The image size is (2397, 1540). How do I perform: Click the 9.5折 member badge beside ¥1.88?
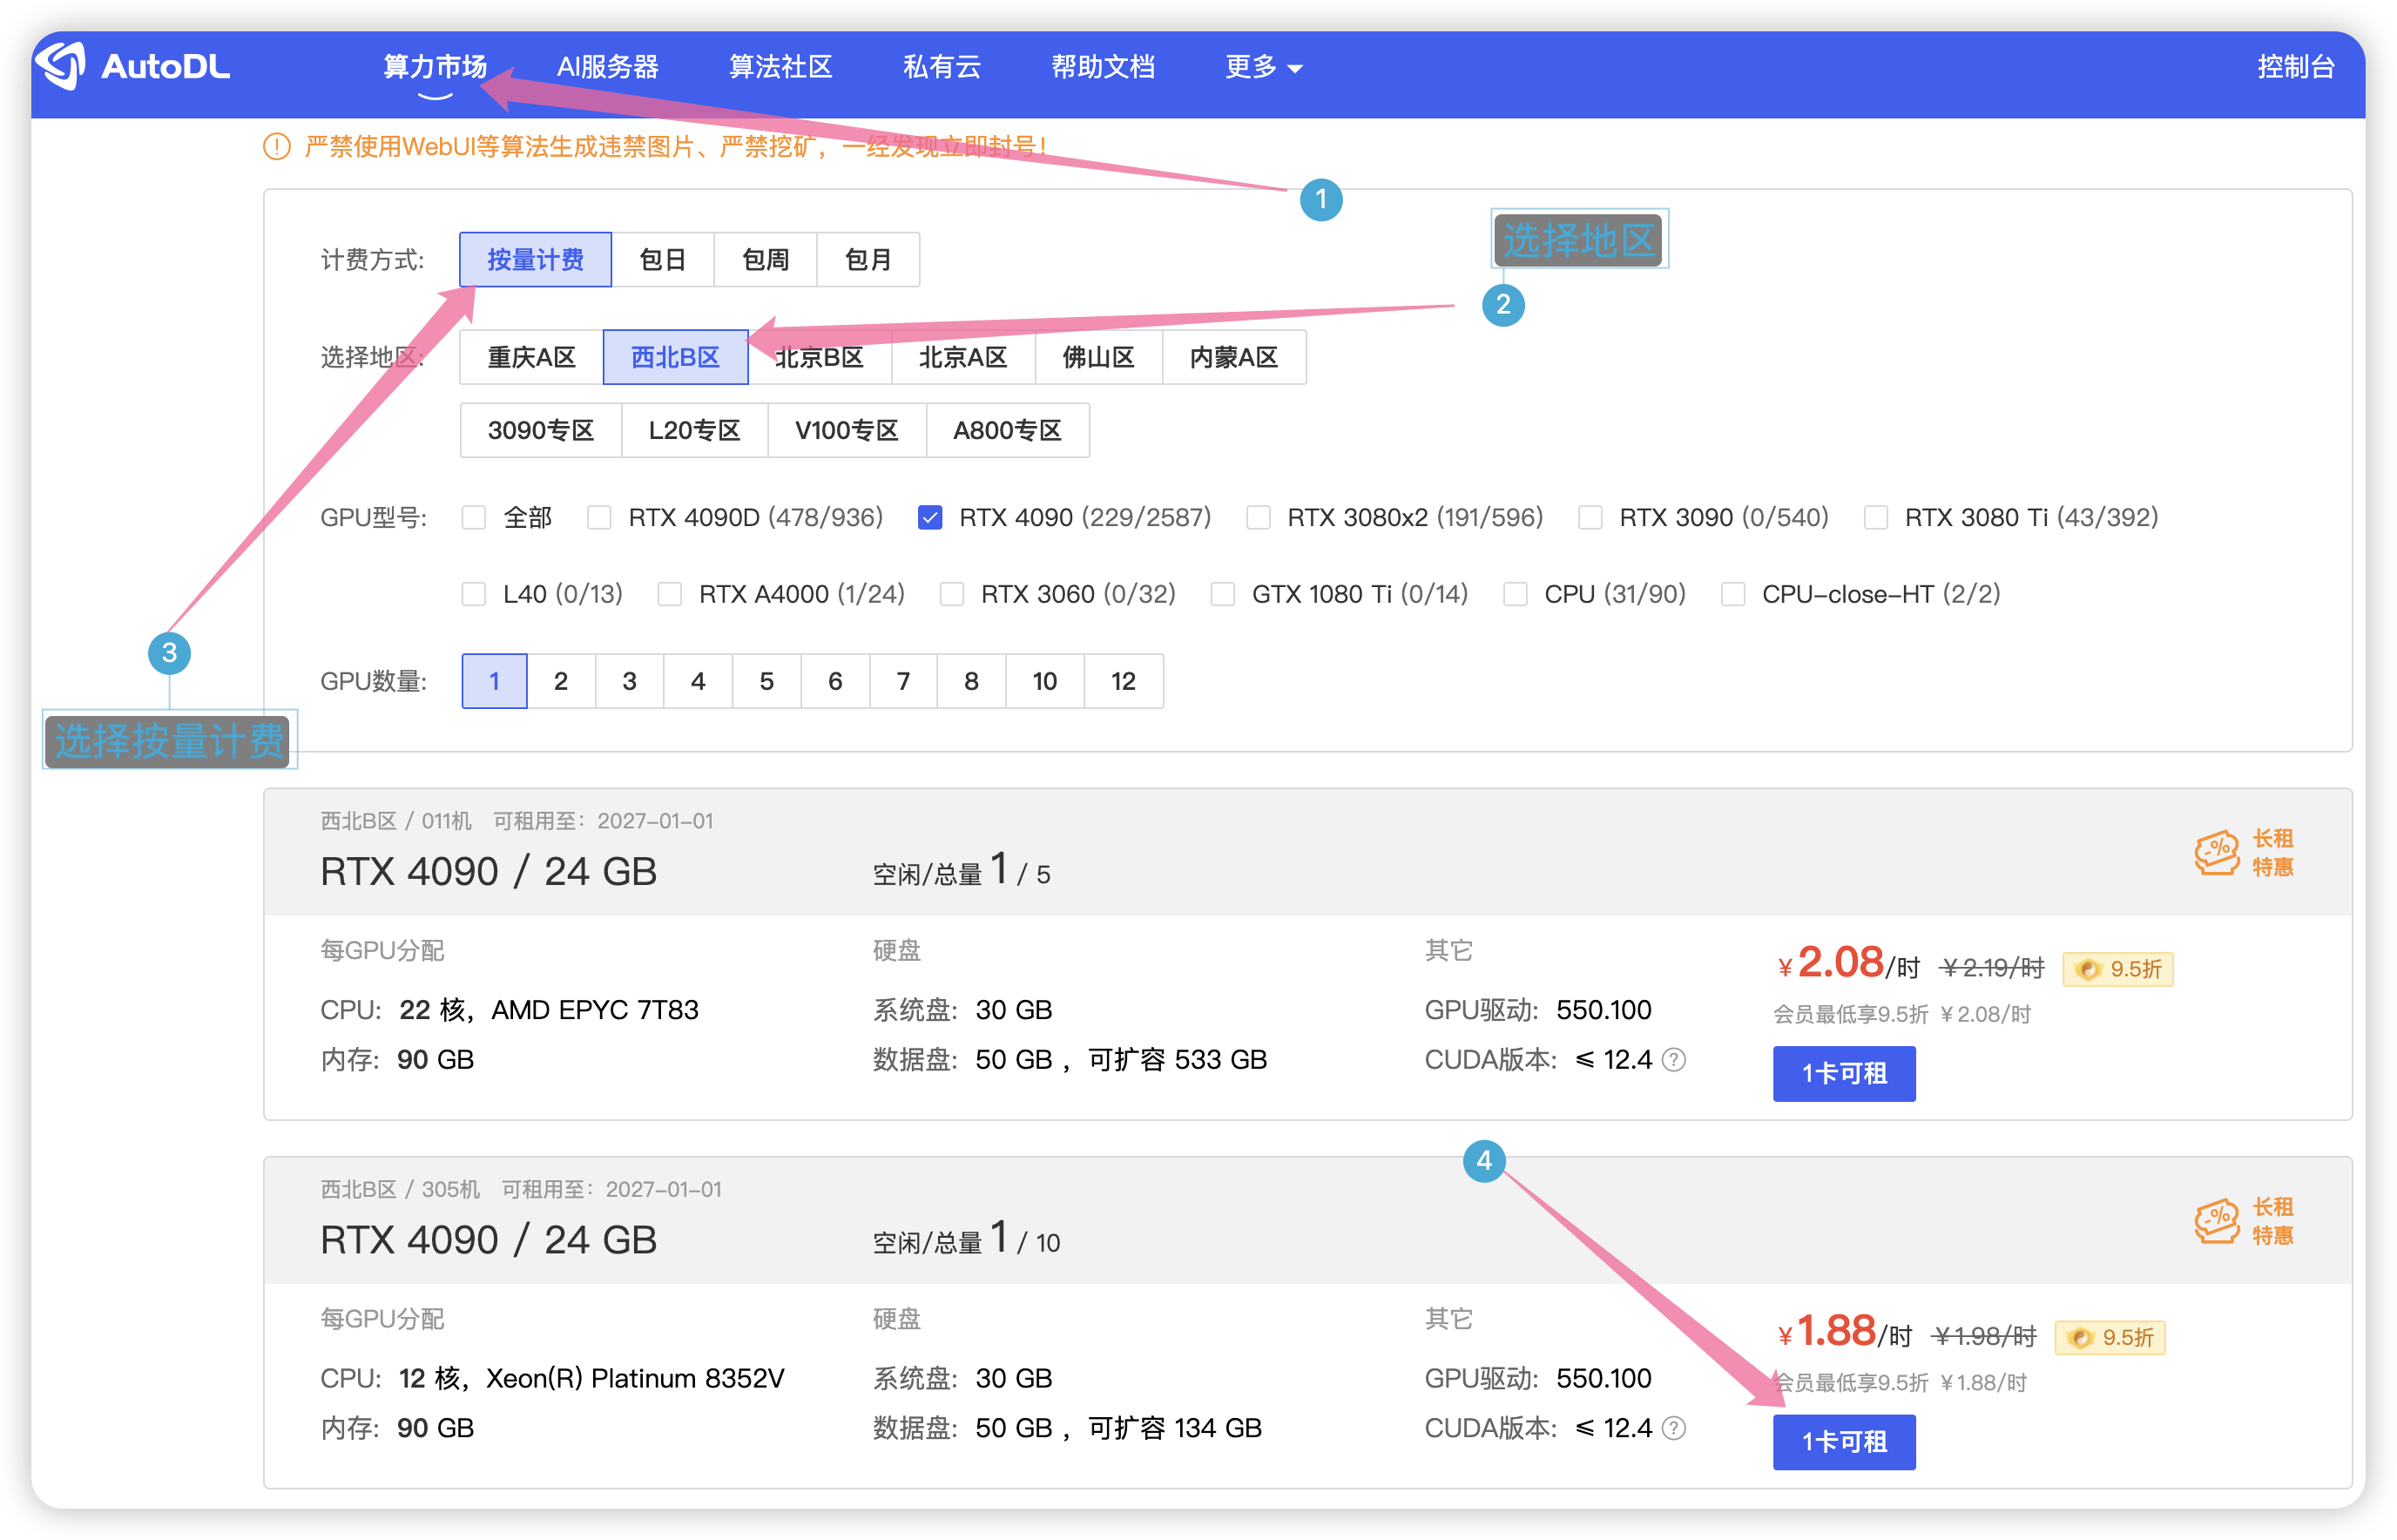coord(2109,1337)
